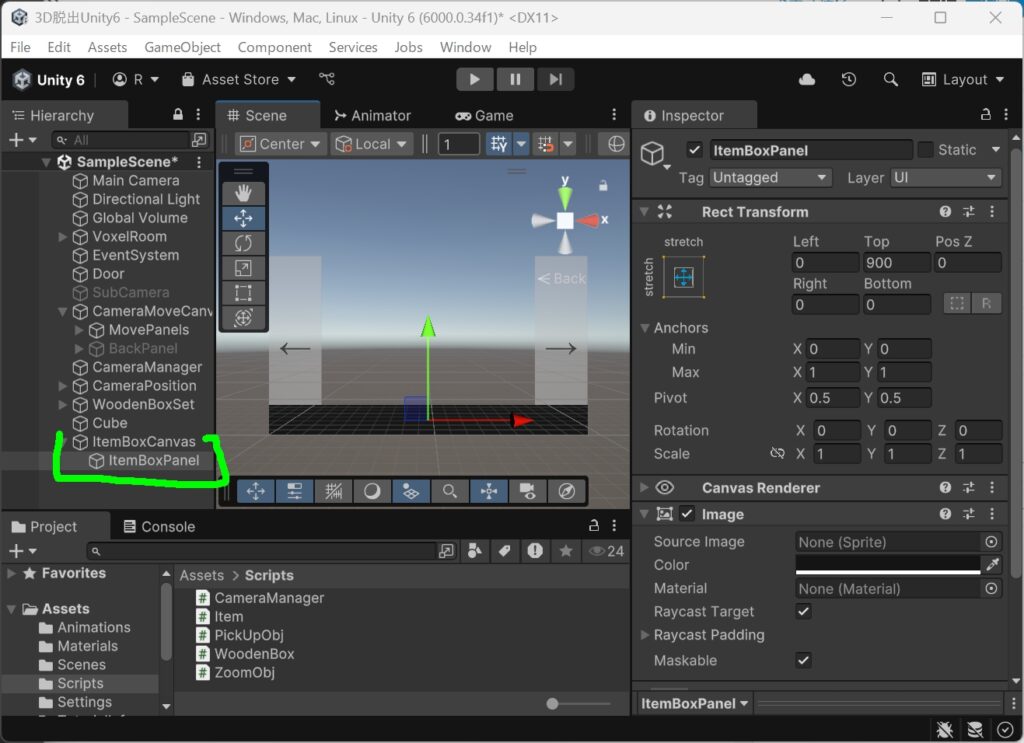Select the Rotate tool in Scene view

pyautogui.click(x=243, y=243)
